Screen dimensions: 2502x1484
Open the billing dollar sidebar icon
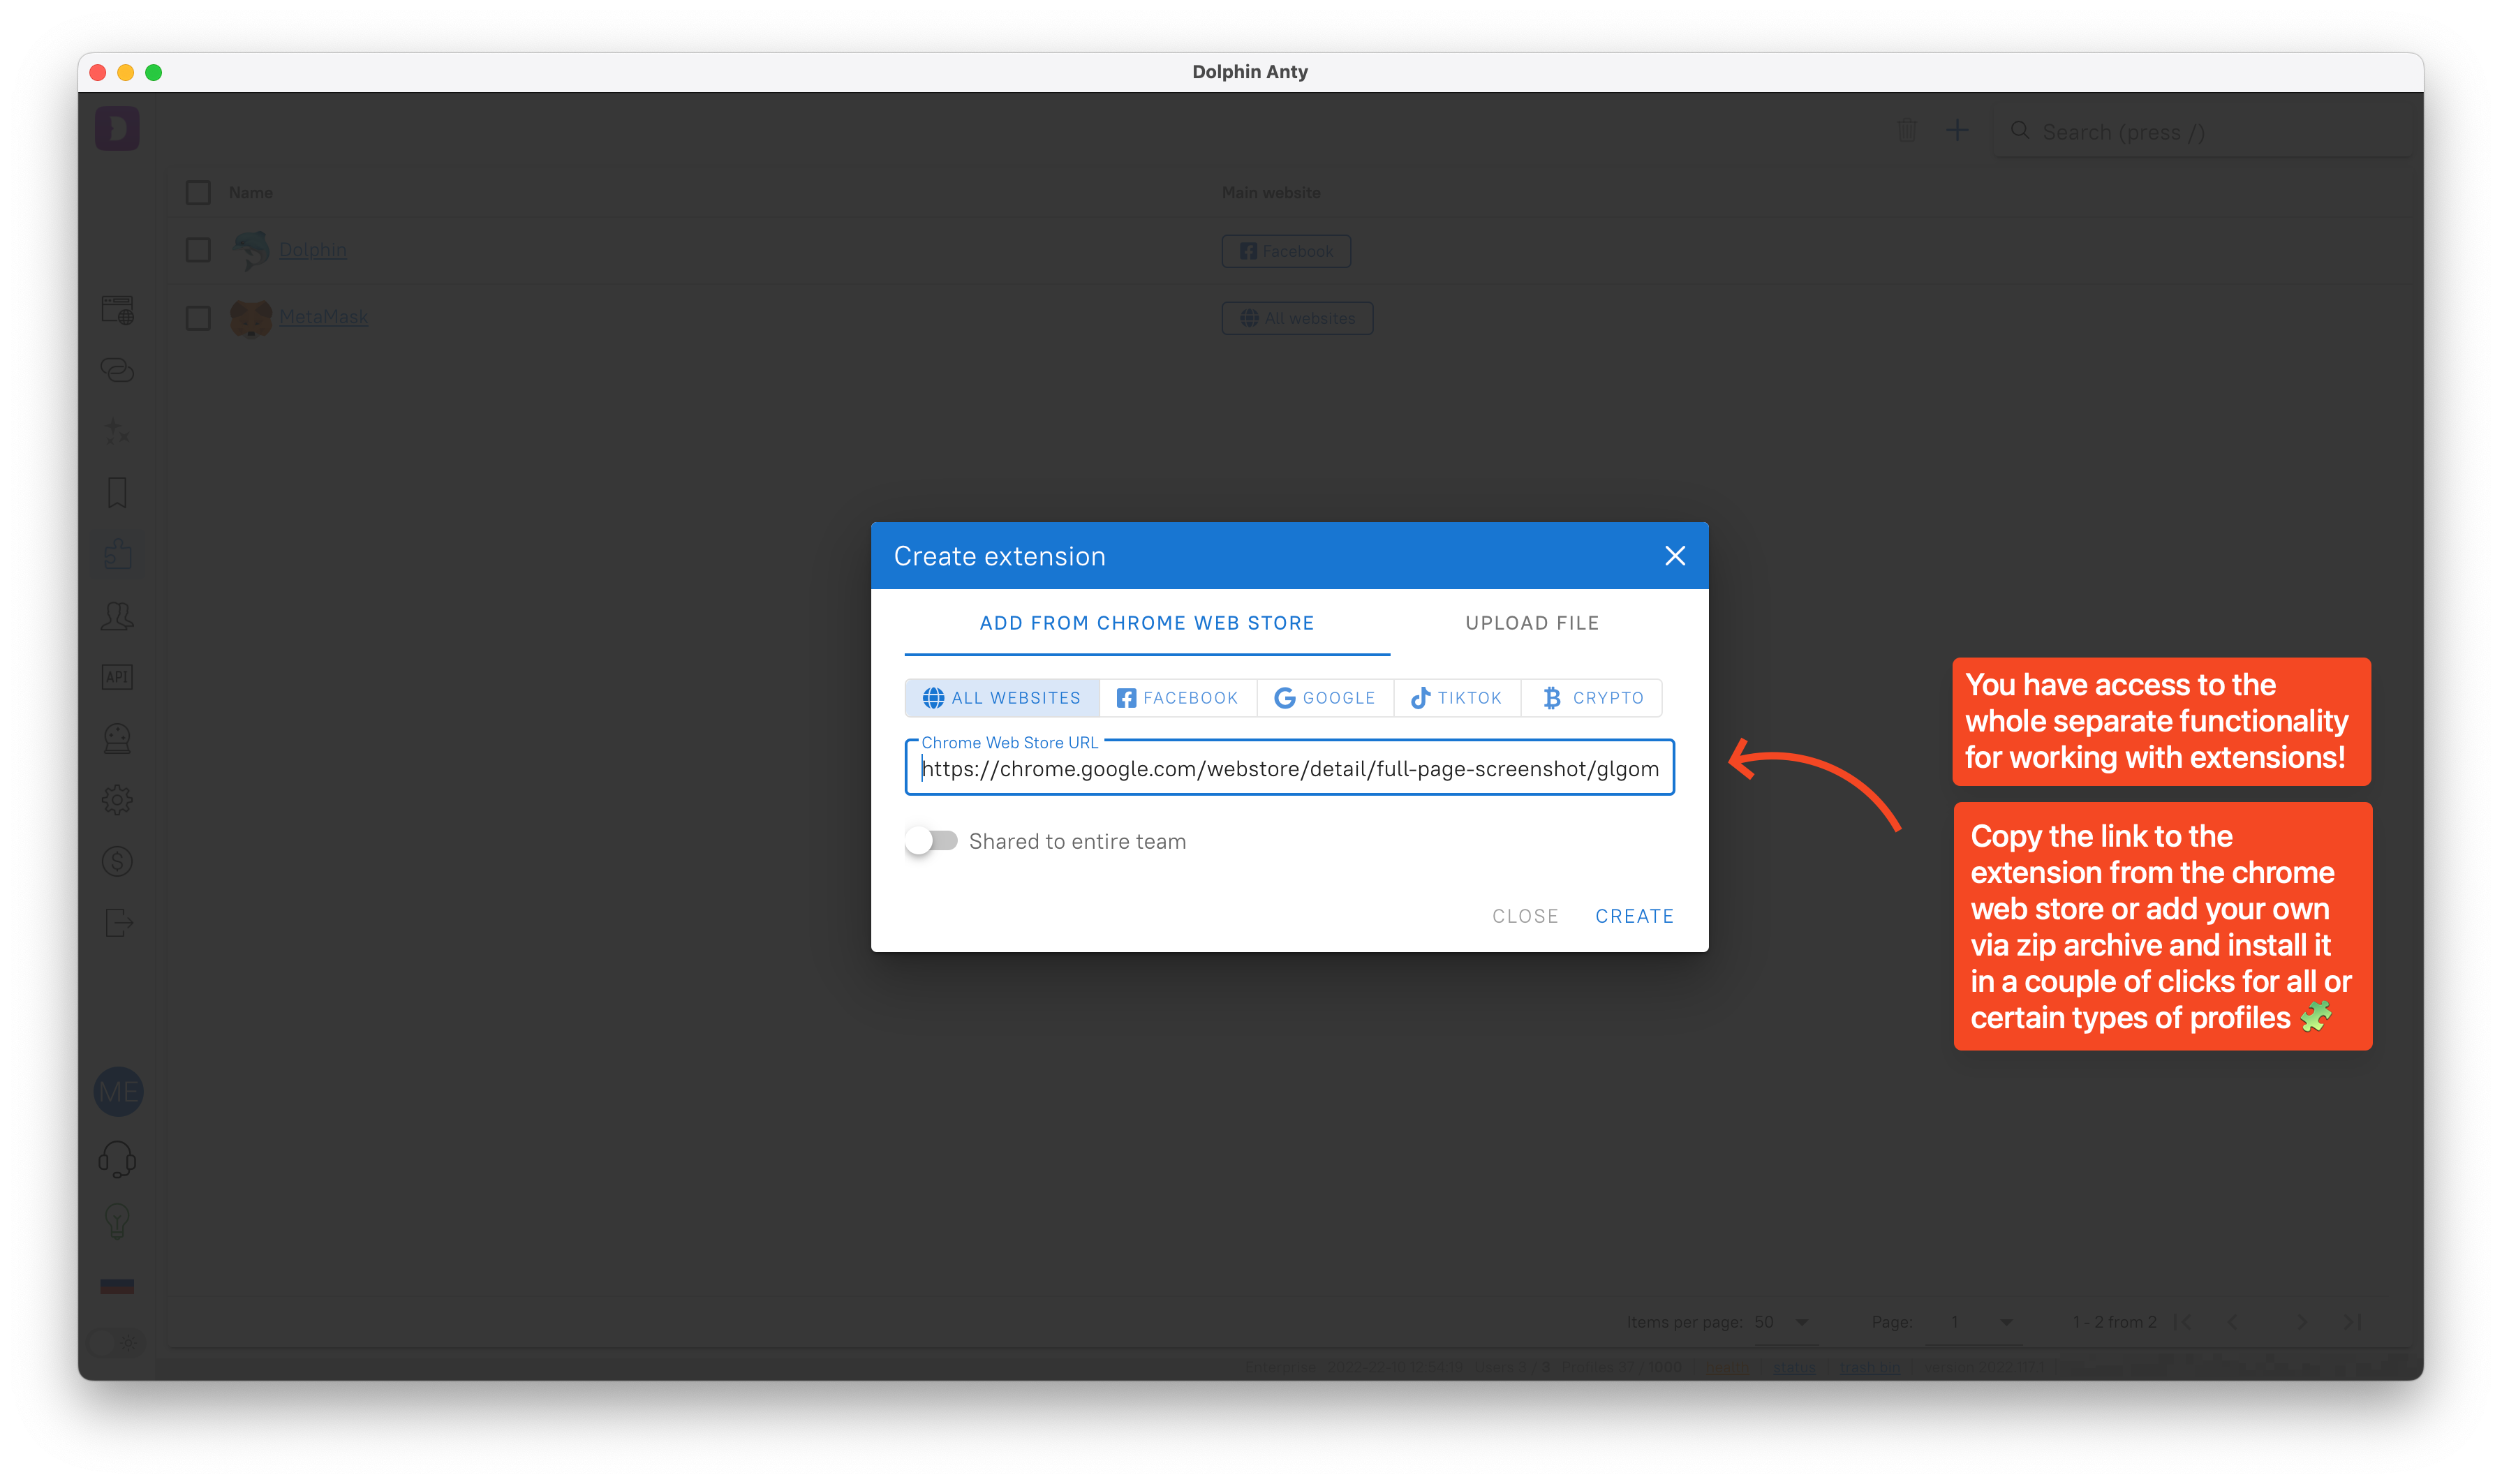117,861
